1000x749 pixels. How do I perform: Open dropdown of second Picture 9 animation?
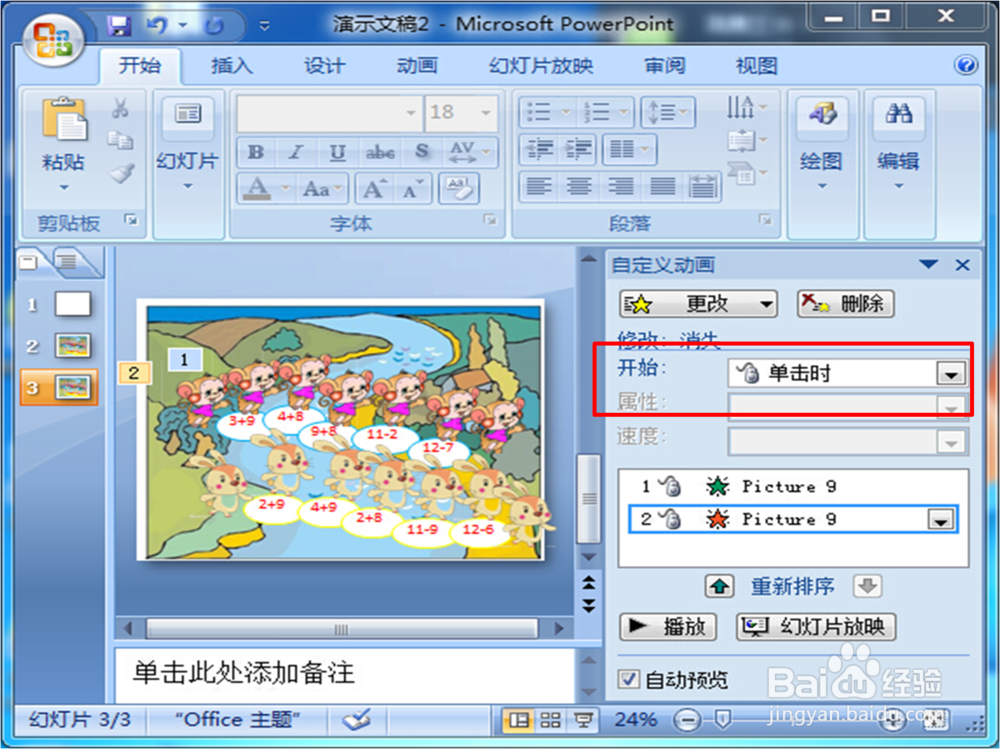941,520
